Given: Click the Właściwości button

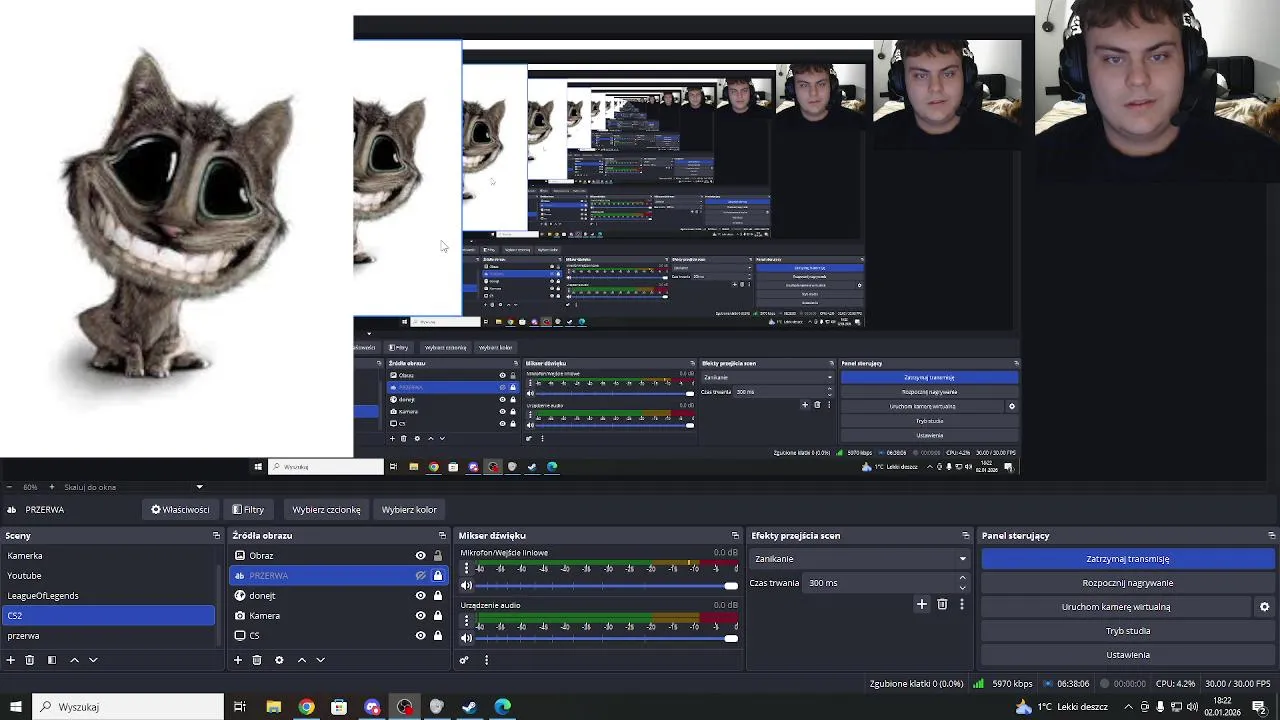Looking at the screenshot, I should [x=181, y=510].
